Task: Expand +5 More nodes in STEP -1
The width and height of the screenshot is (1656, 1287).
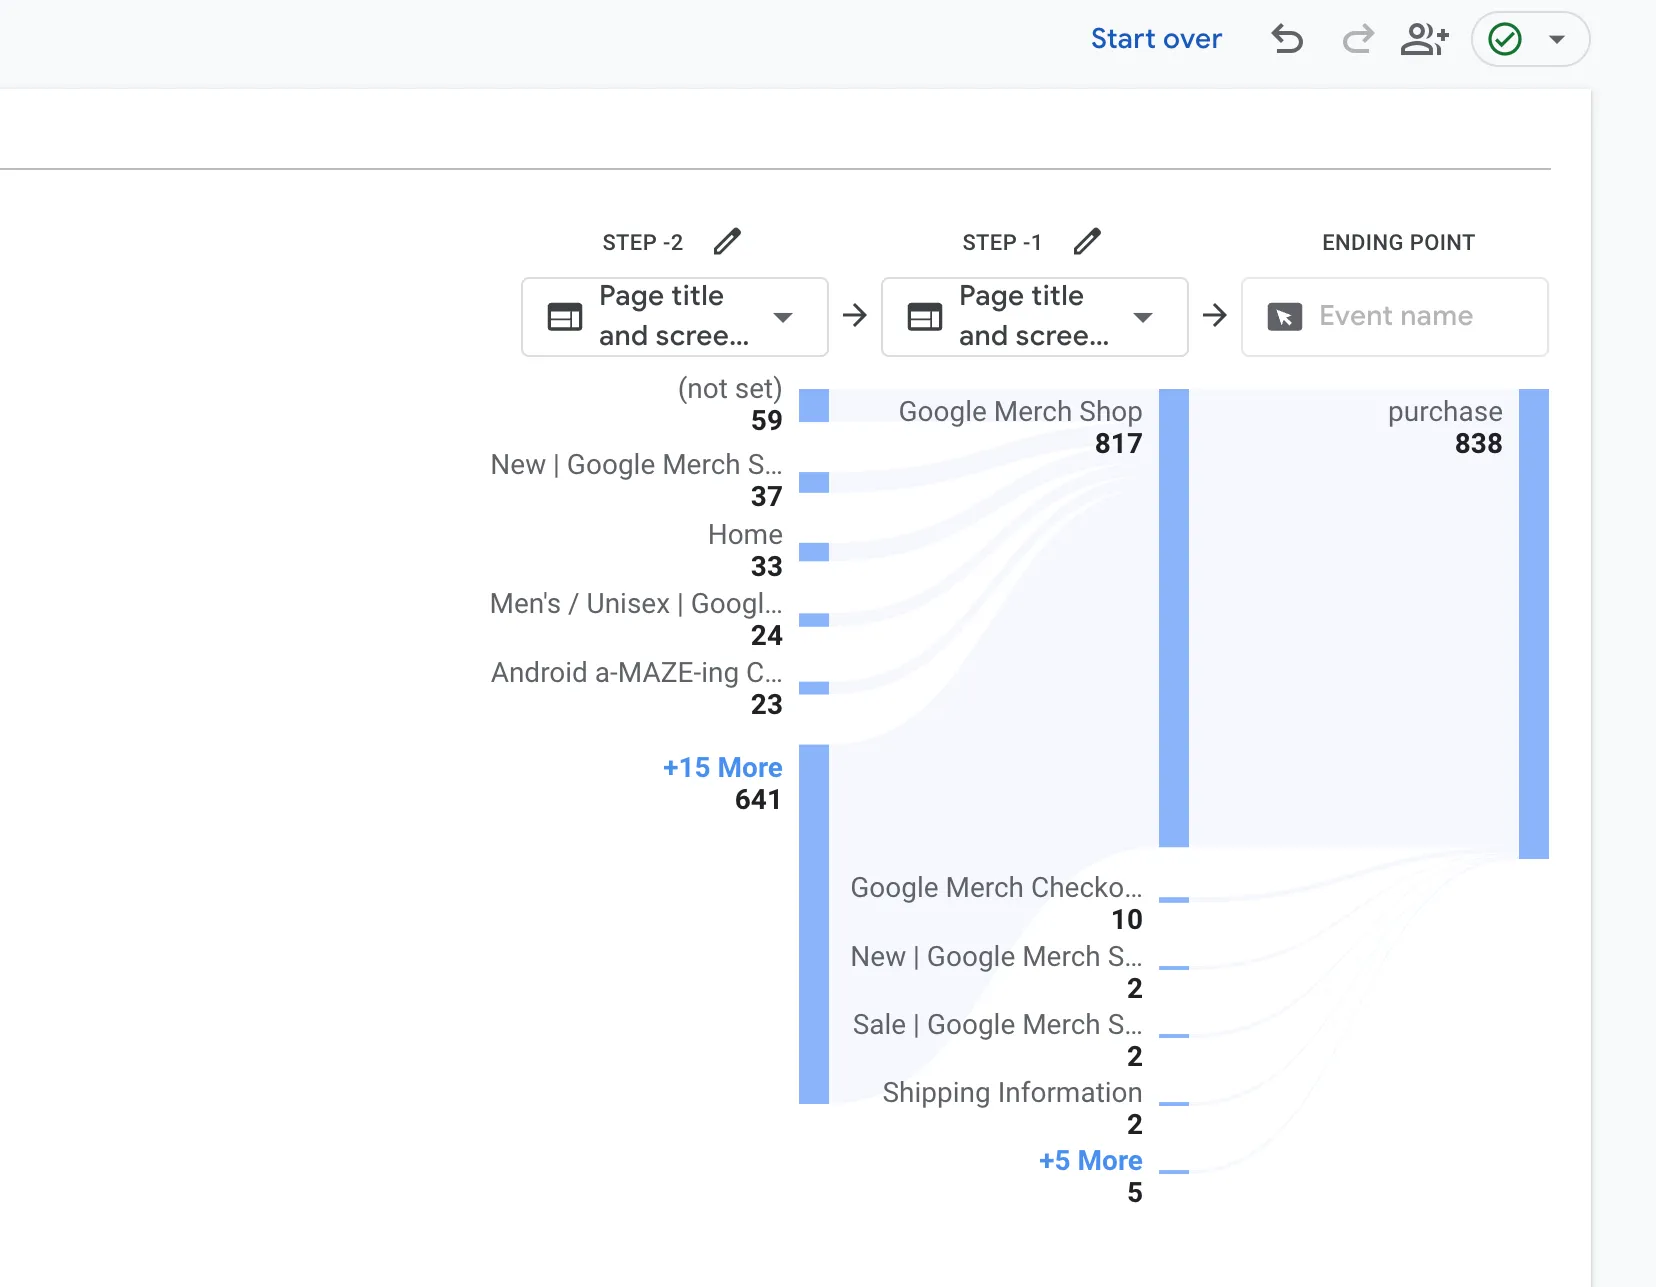Action: tap(1090, 1160)
